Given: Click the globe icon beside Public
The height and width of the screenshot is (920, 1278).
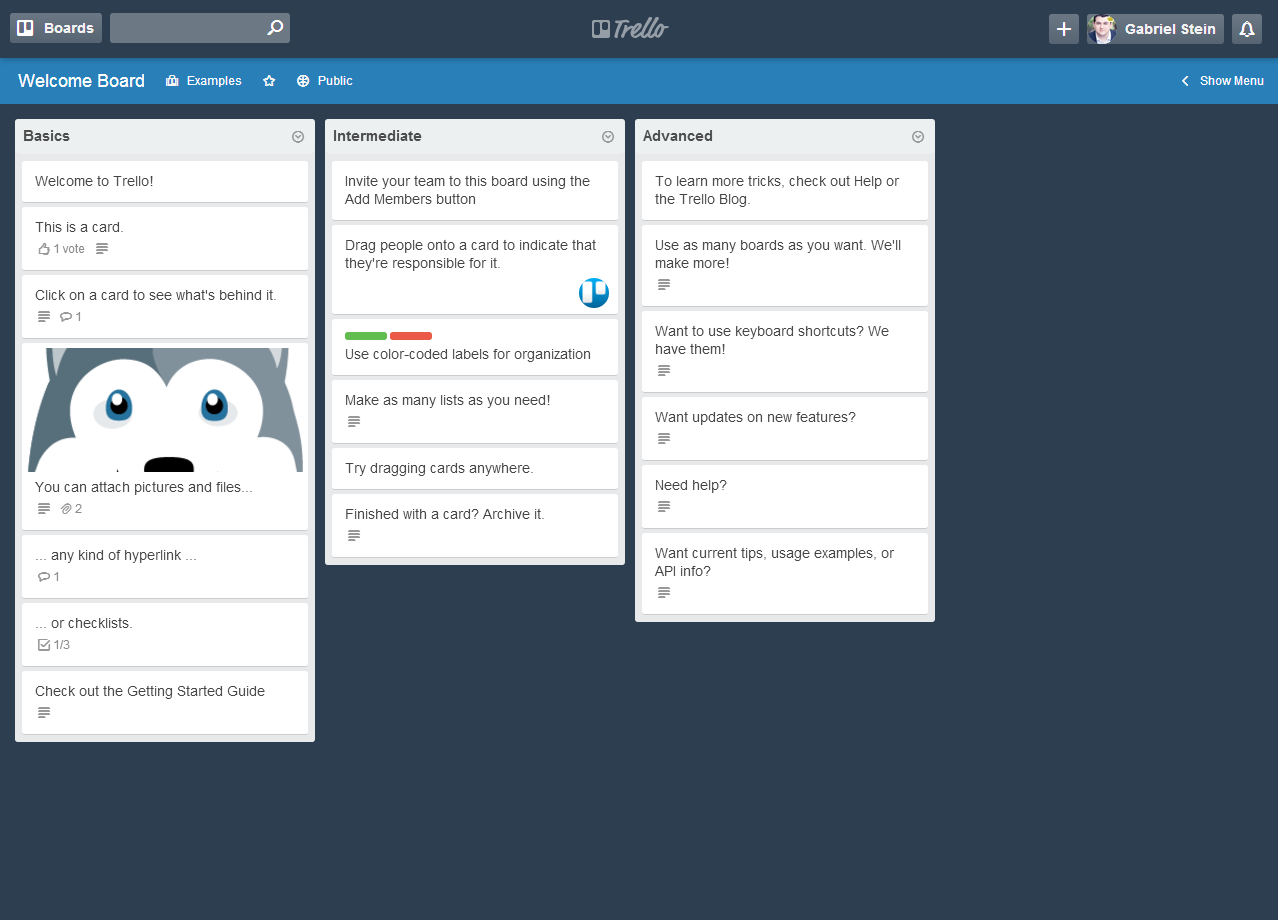Looking at the screenshot, I should click(x=303, y=81).
